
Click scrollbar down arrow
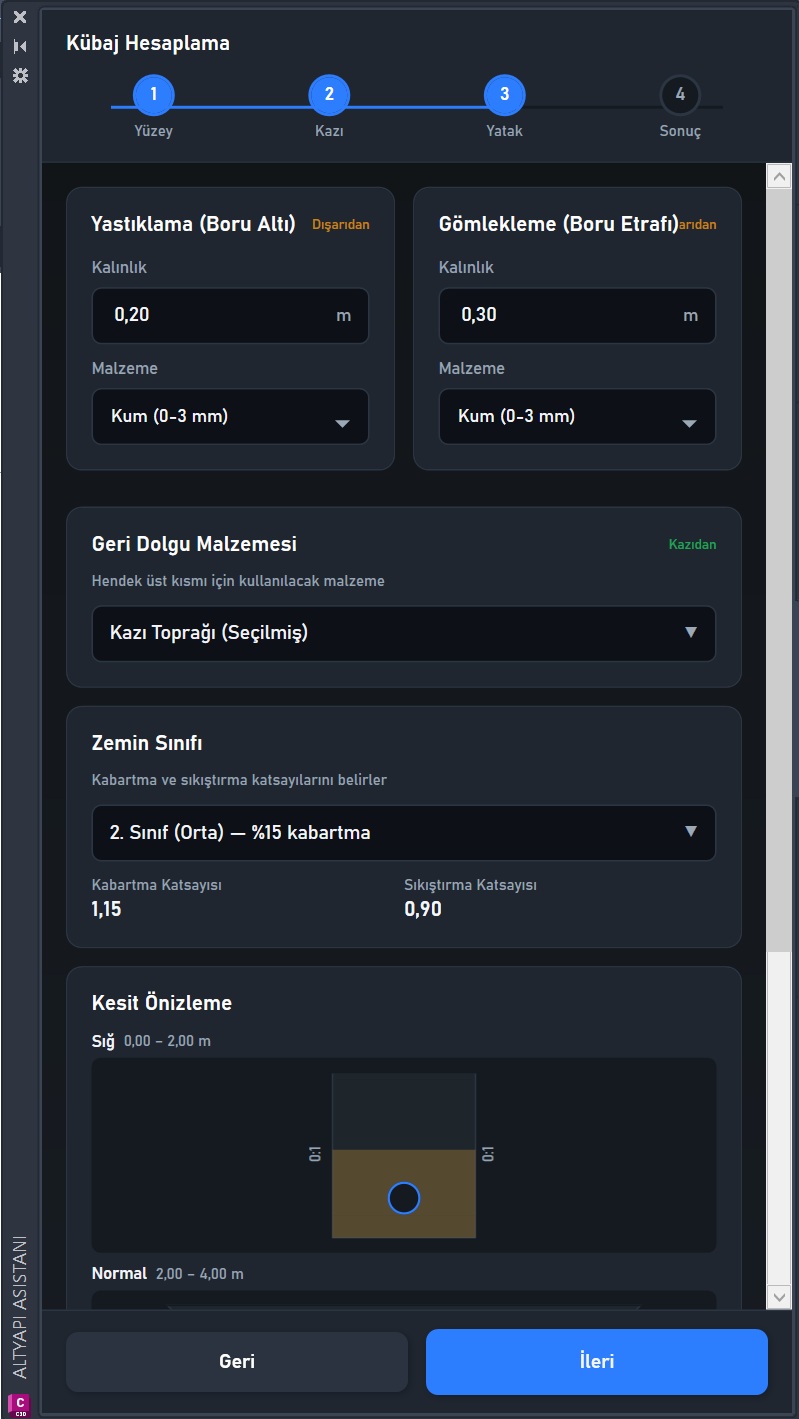(779, 1296)
